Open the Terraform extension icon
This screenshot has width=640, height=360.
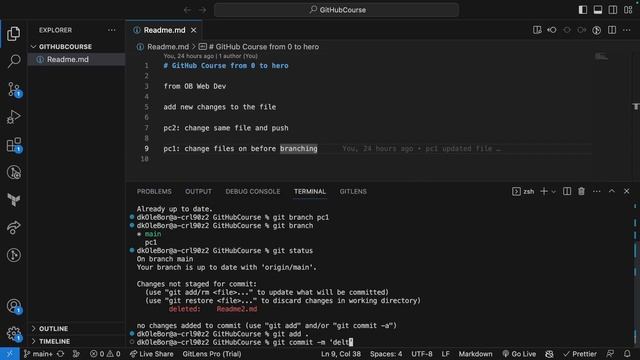click(x=13, y=200)
